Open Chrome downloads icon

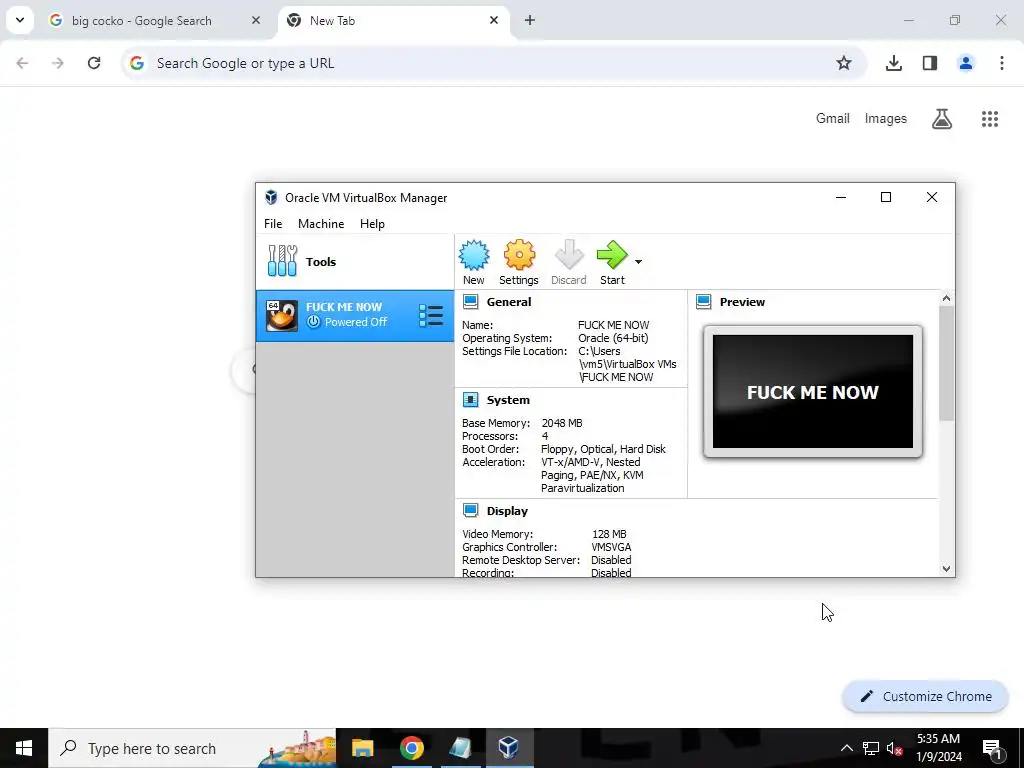[x=893, y=63]
